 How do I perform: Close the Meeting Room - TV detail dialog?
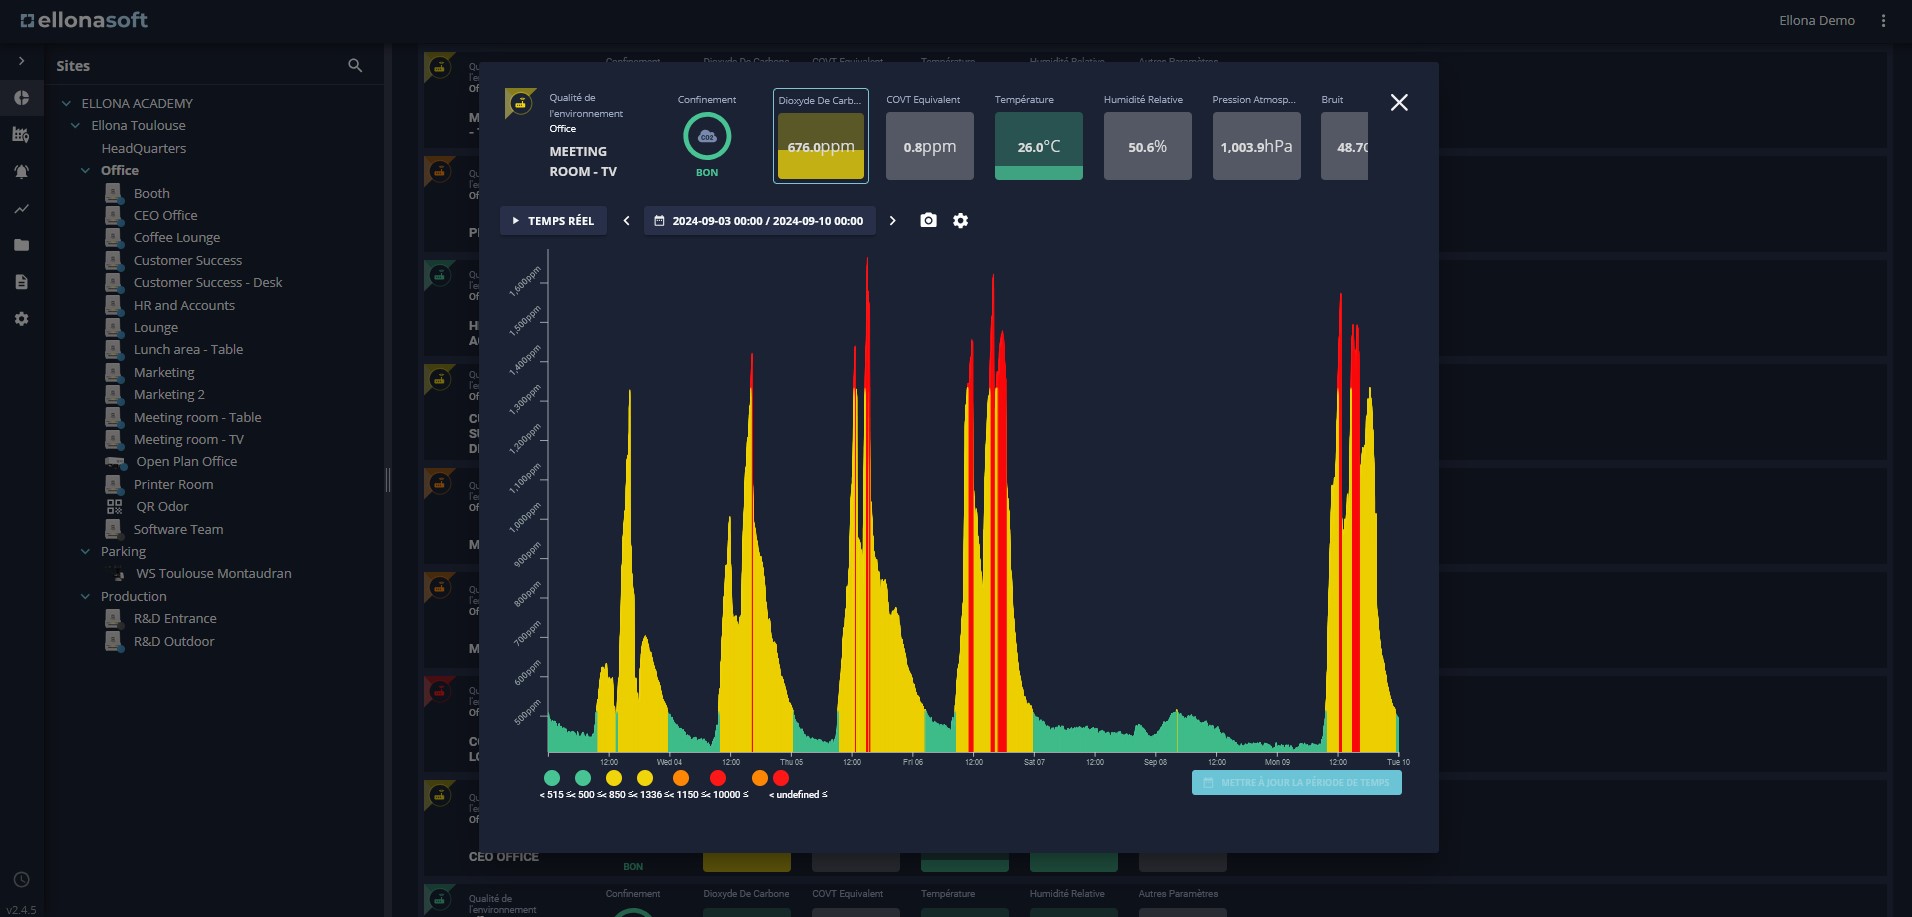[1399, 102]
